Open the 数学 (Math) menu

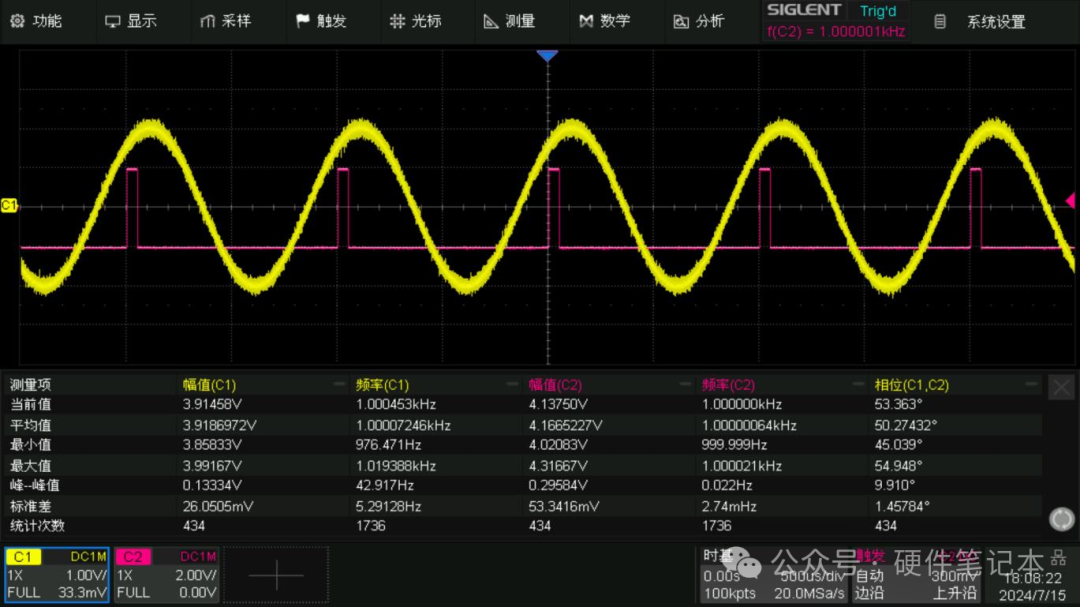click(x=605, y=21)
